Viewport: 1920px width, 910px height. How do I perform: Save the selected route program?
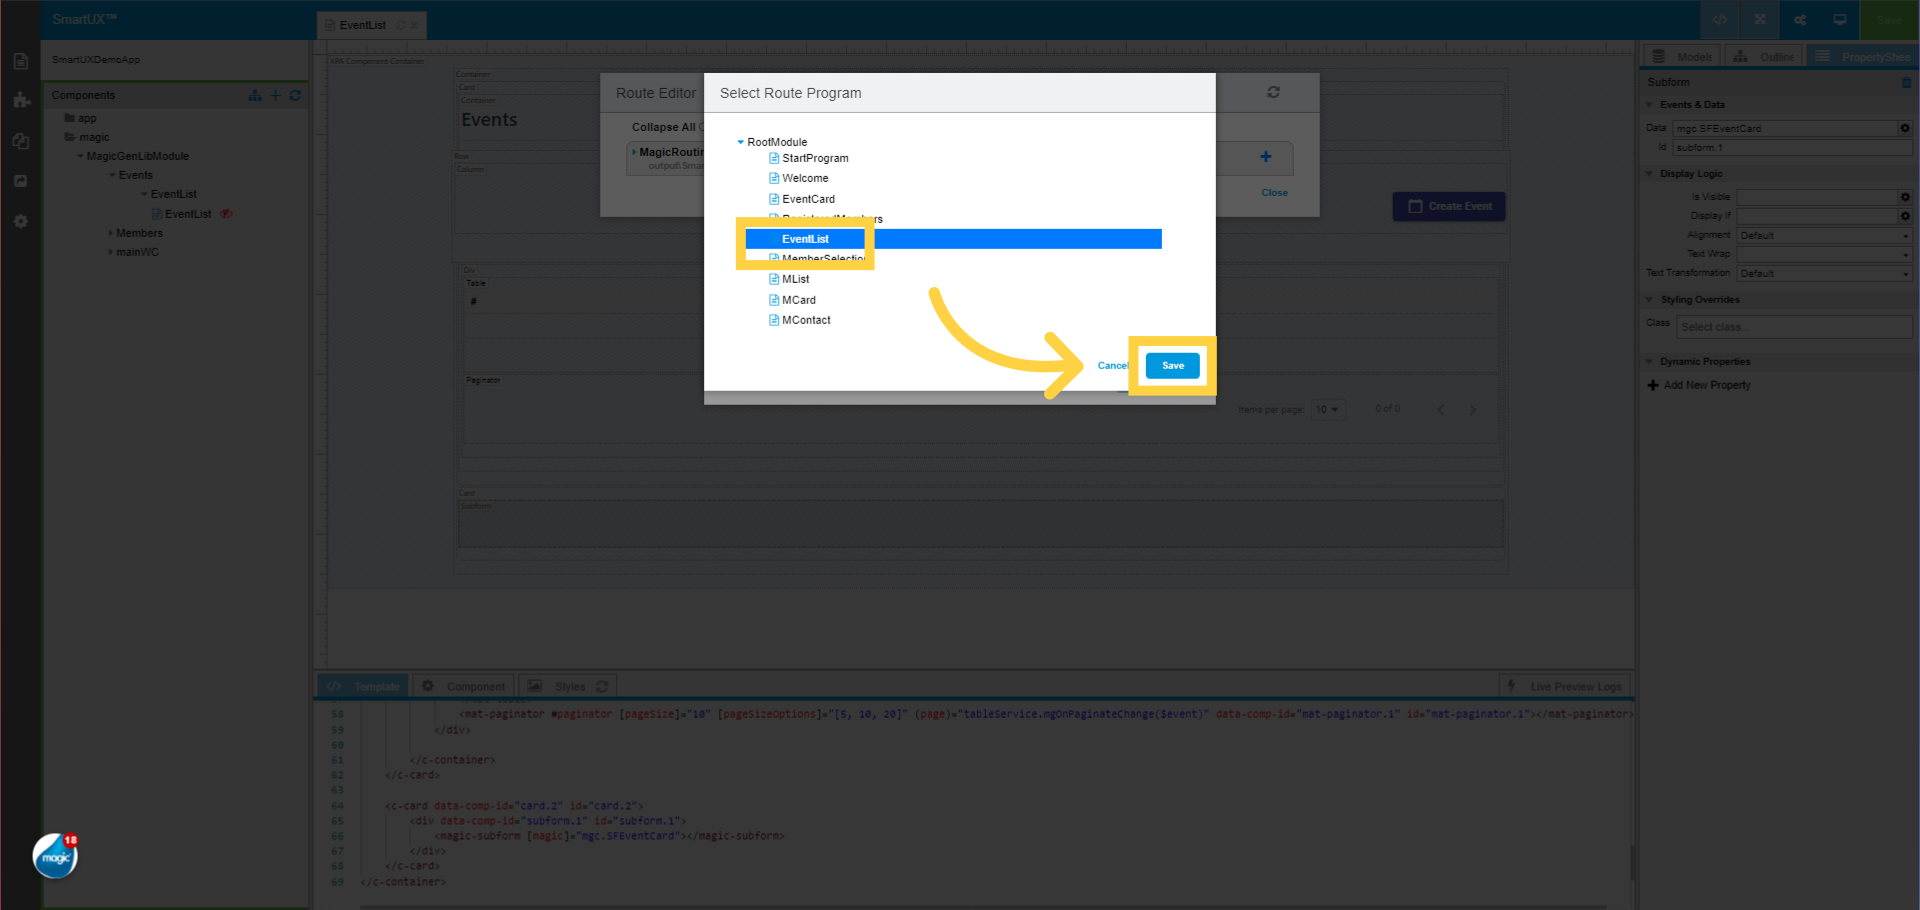click(1171, 365)
